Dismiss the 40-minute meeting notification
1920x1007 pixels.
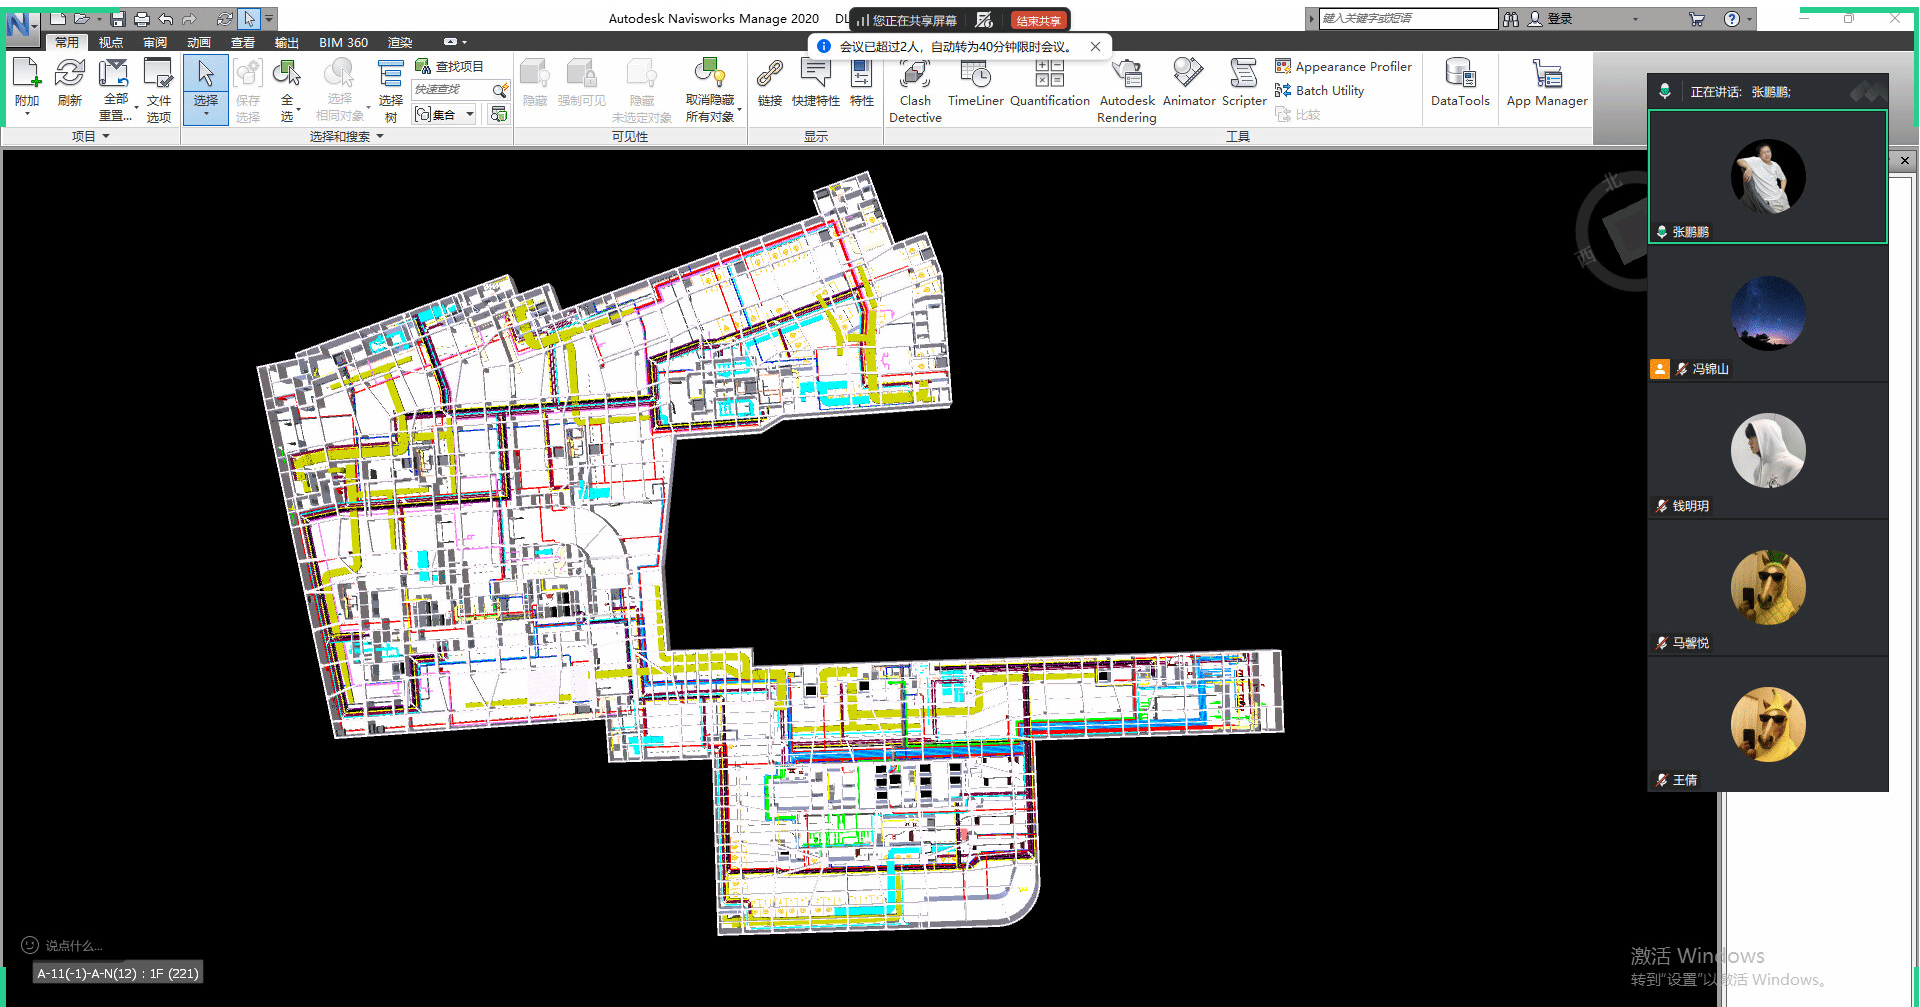click(x=1095, y=46)
